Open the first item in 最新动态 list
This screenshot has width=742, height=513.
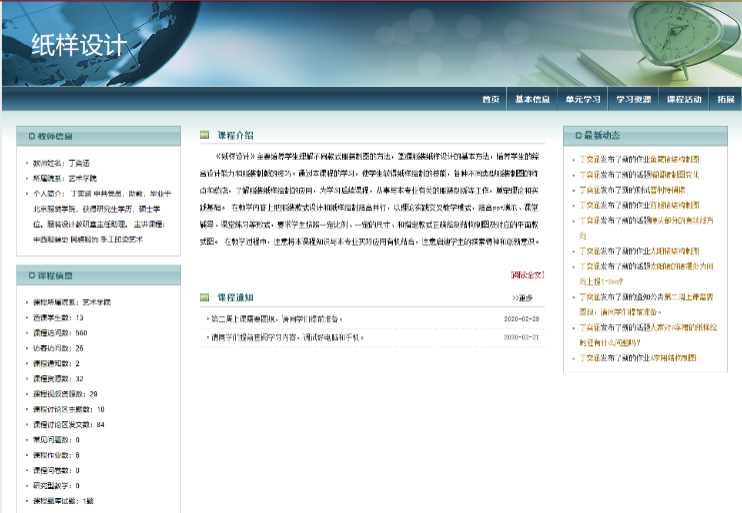(639, 159)
